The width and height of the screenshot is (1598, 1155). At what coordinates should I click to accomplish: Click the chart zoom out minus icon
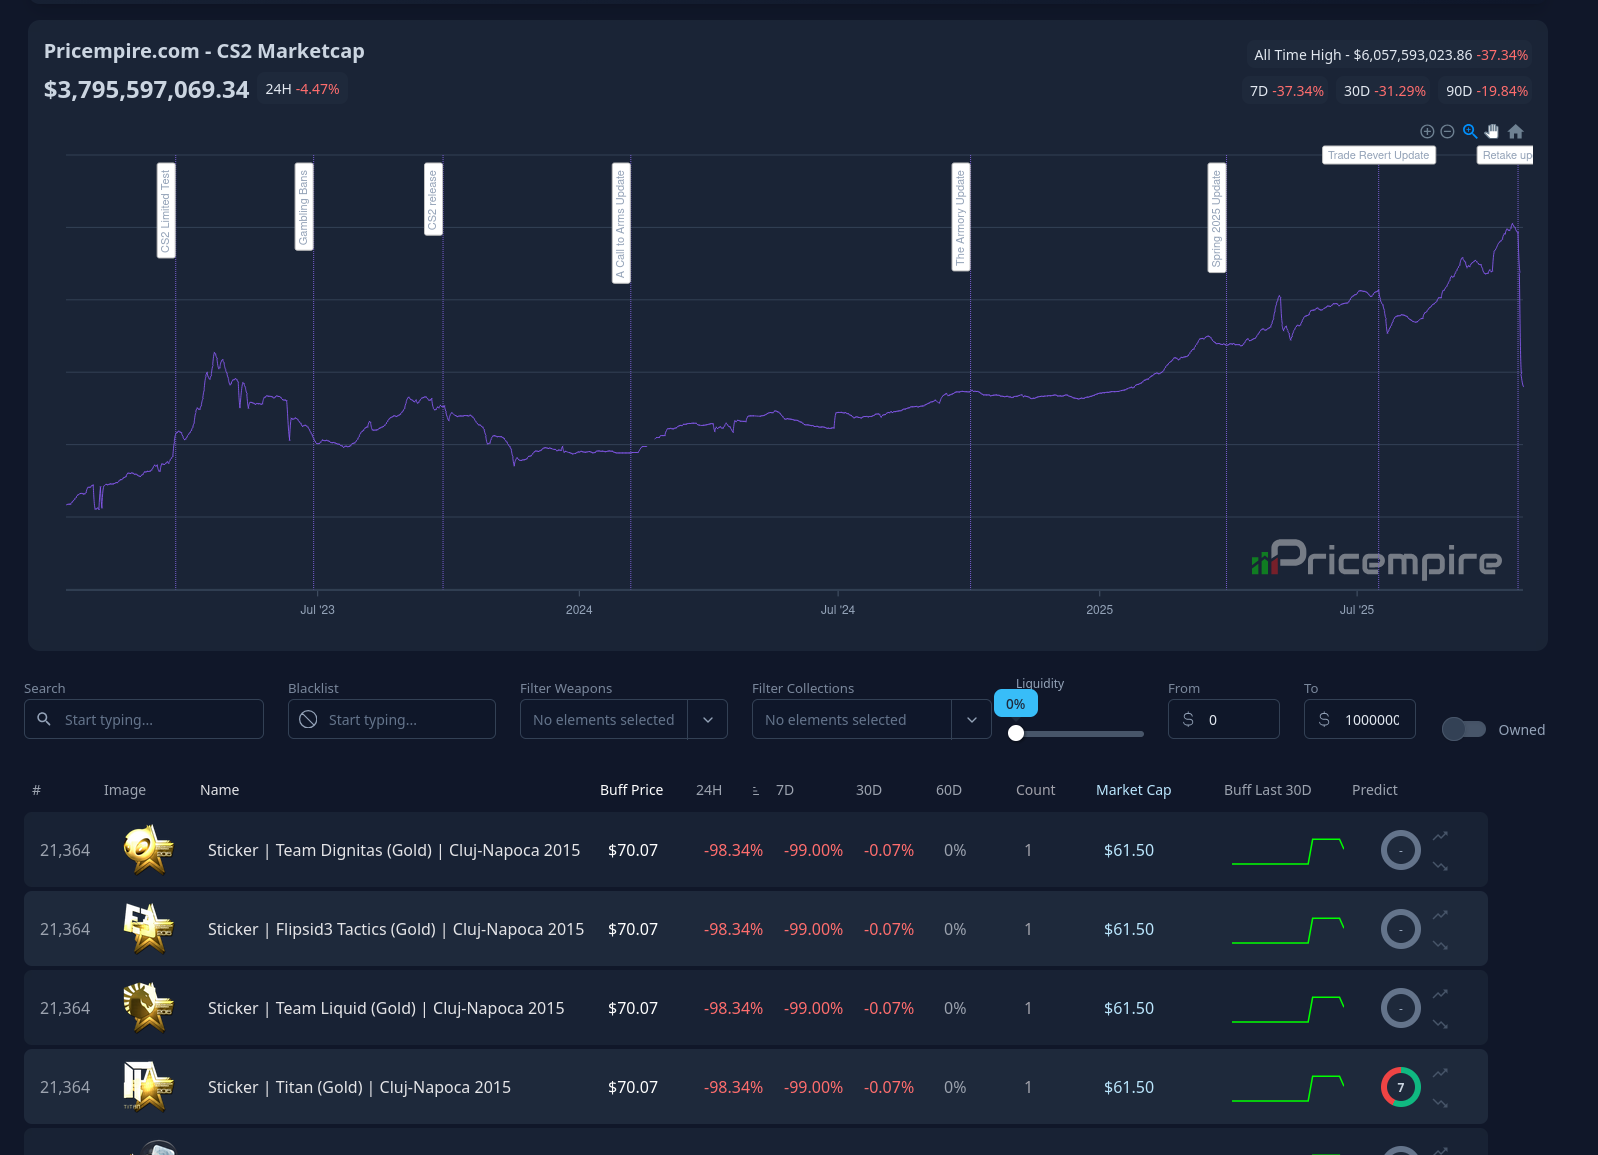coord(1447,132)
